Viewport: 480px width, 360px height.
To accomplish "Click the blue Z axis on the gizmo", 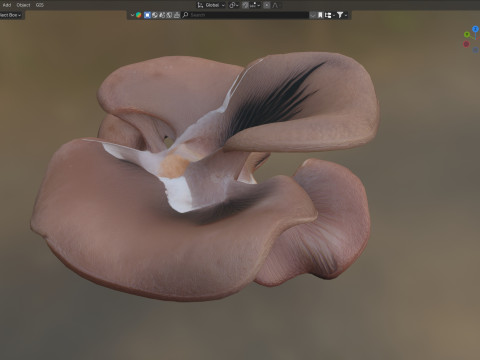I will pos(475,29).
